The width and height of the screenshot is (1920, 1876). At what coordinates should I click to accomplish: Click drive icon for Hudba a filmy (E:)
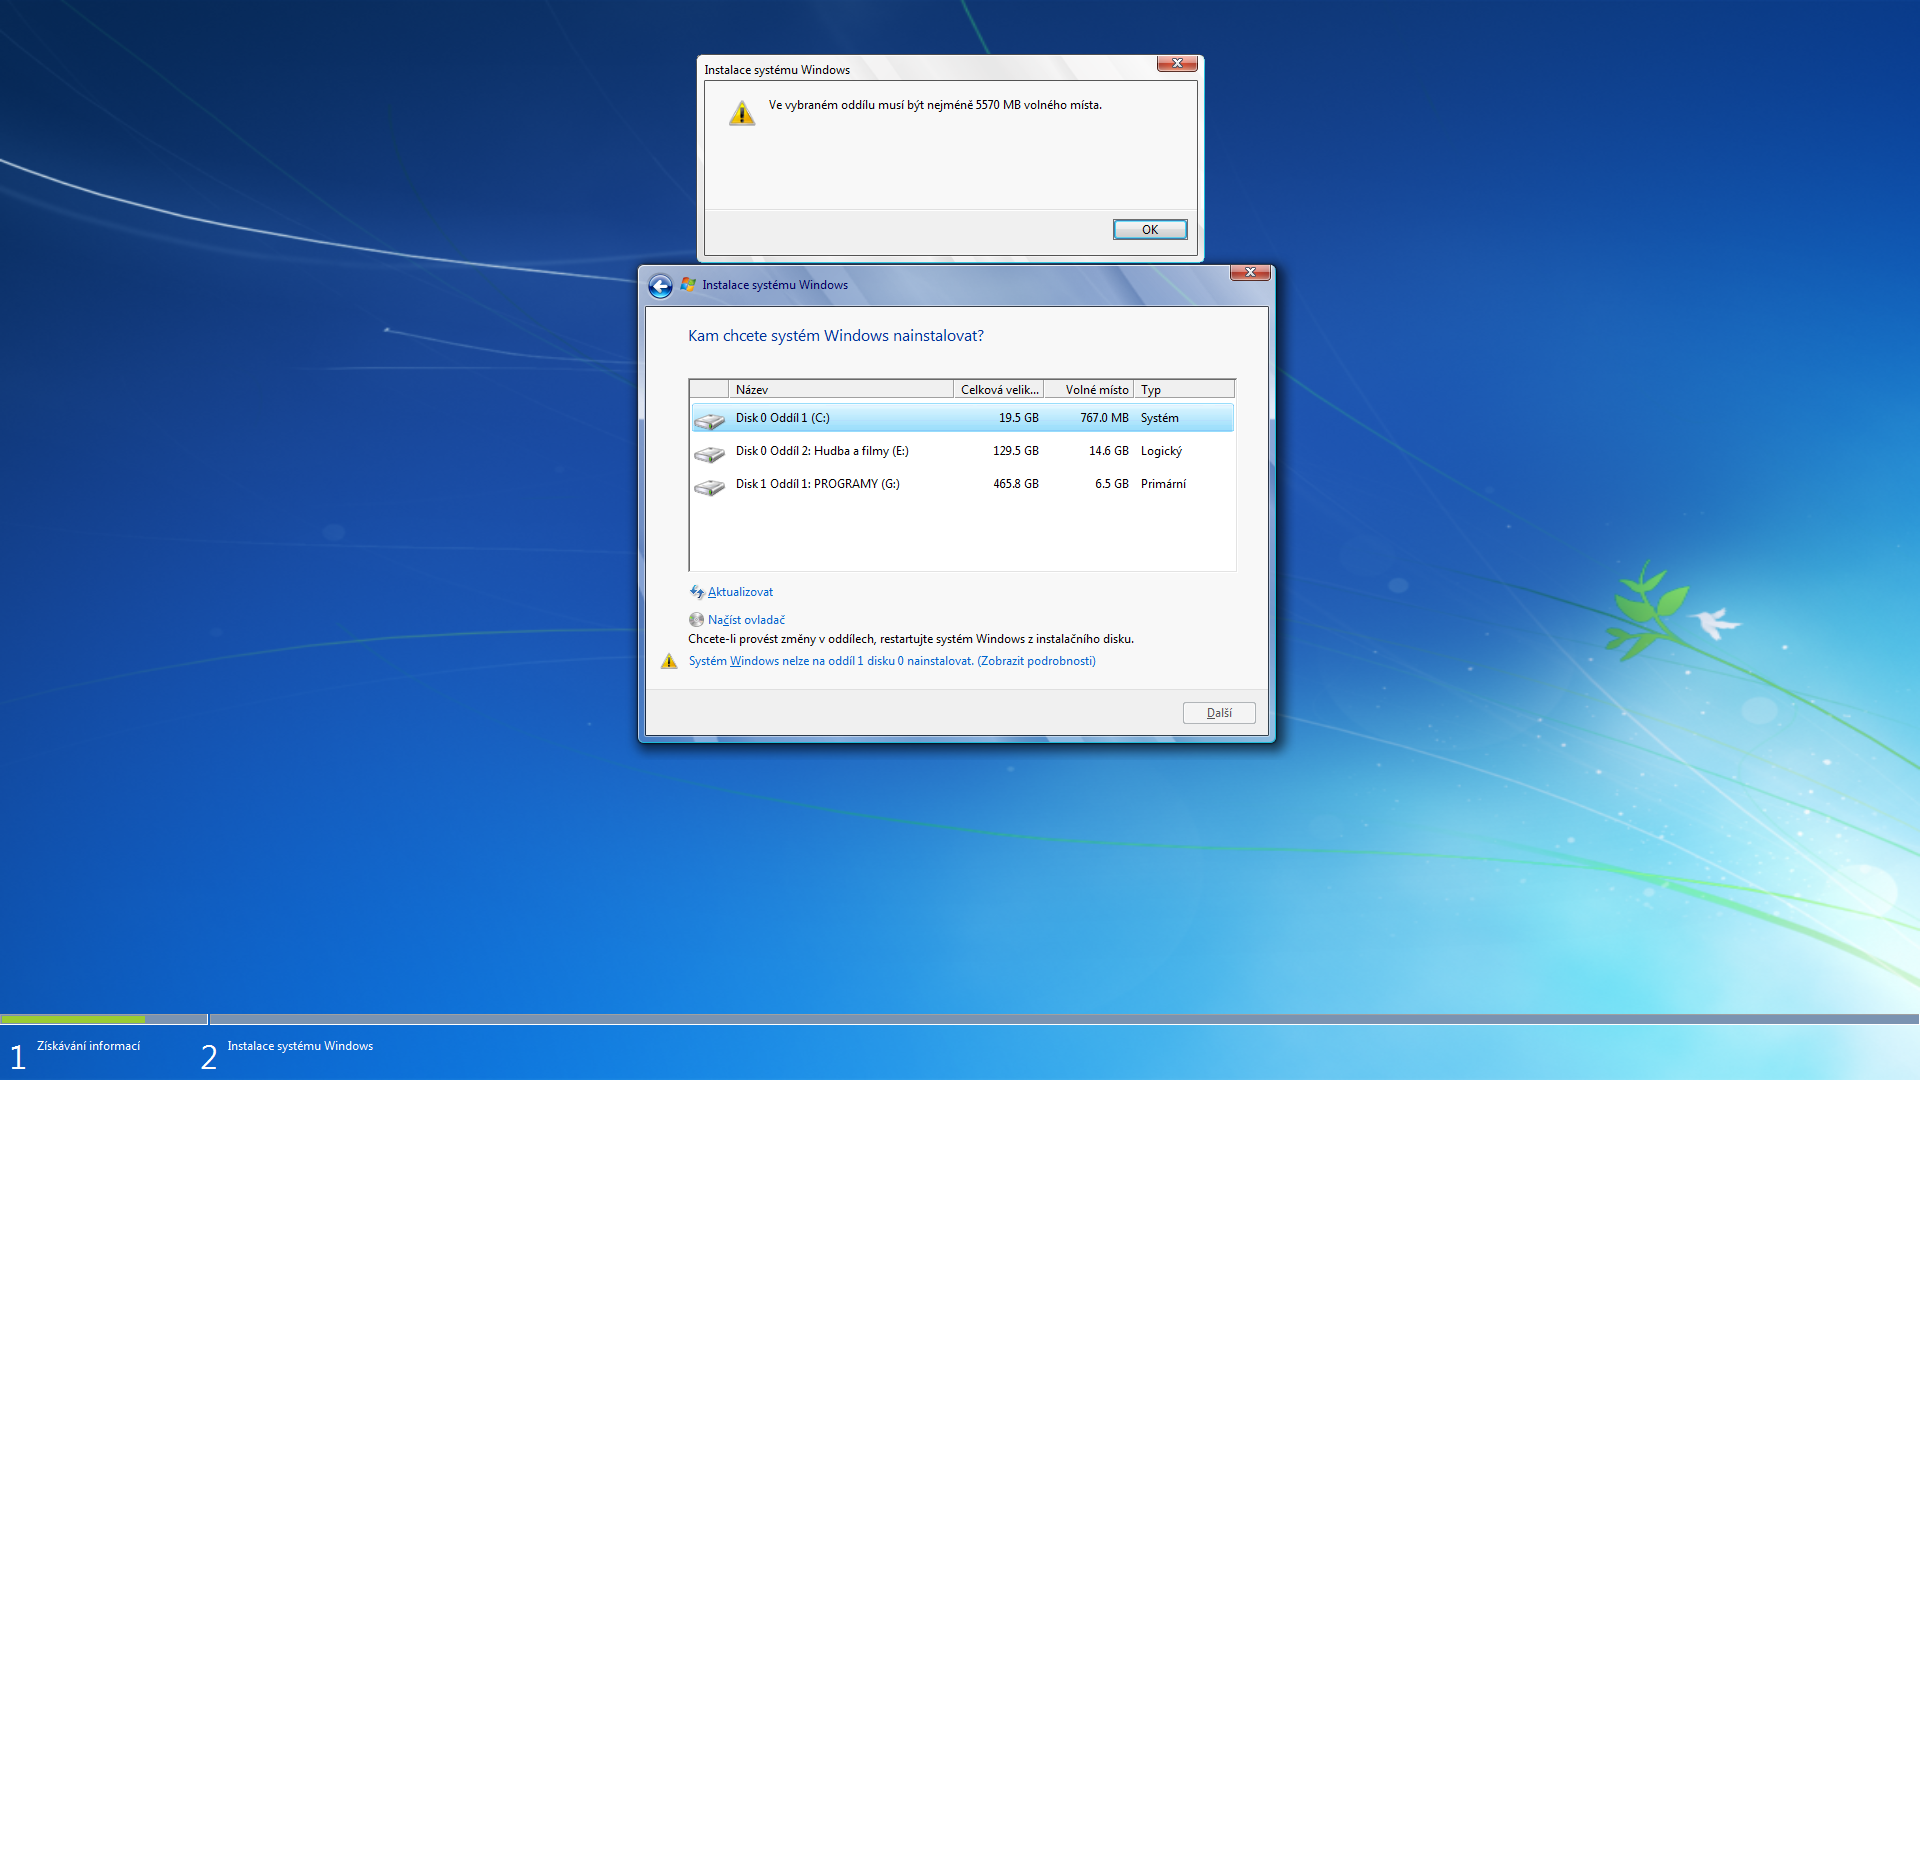(x=709, y=453)
